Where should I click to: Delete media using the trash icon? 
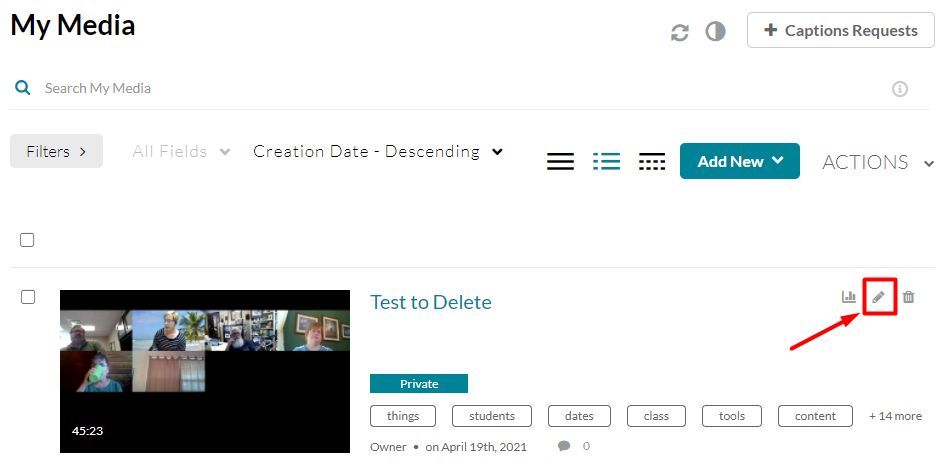coord(908,297)
